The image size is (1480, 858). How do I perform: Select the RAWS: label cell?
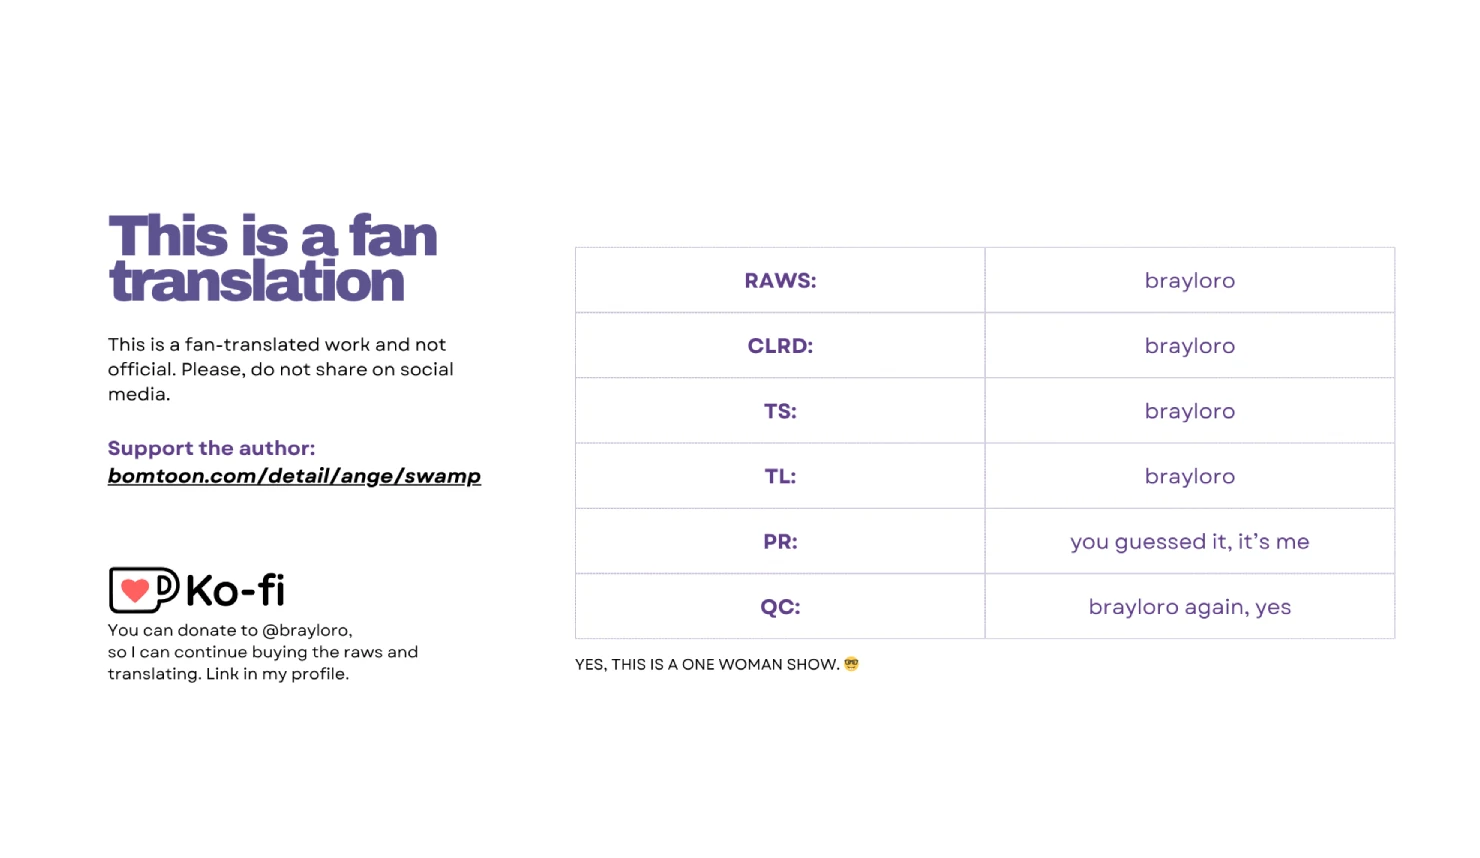780,281
